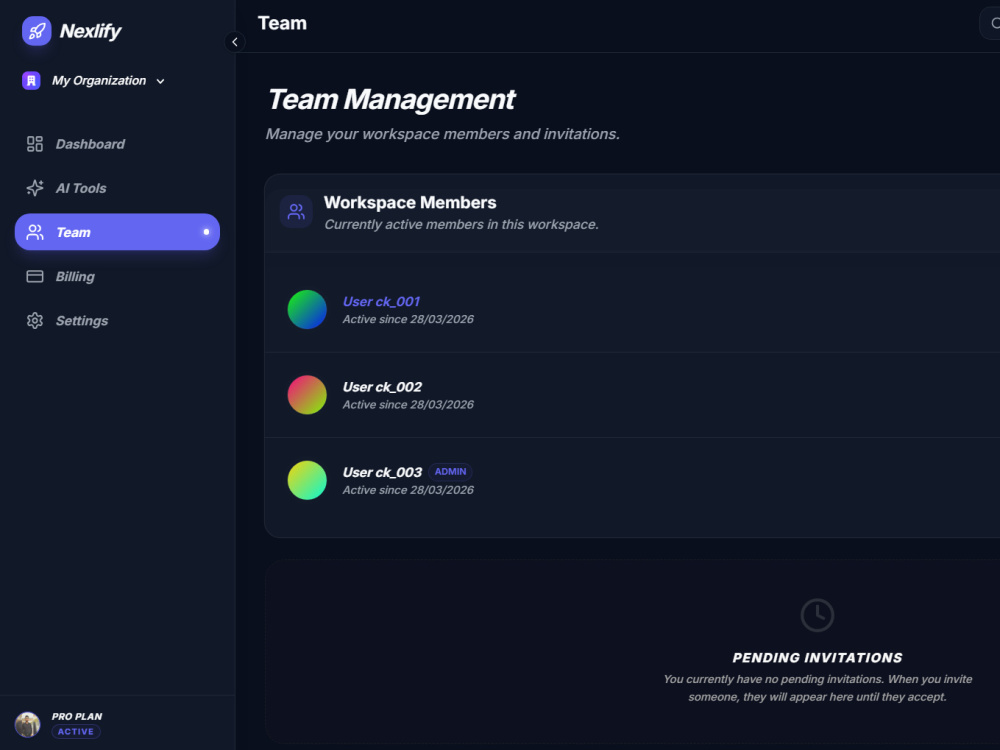The width and height of the screenshot is (1000, 750).
Task: Click the Team people icon in sidebar
Action: point(34,232)
